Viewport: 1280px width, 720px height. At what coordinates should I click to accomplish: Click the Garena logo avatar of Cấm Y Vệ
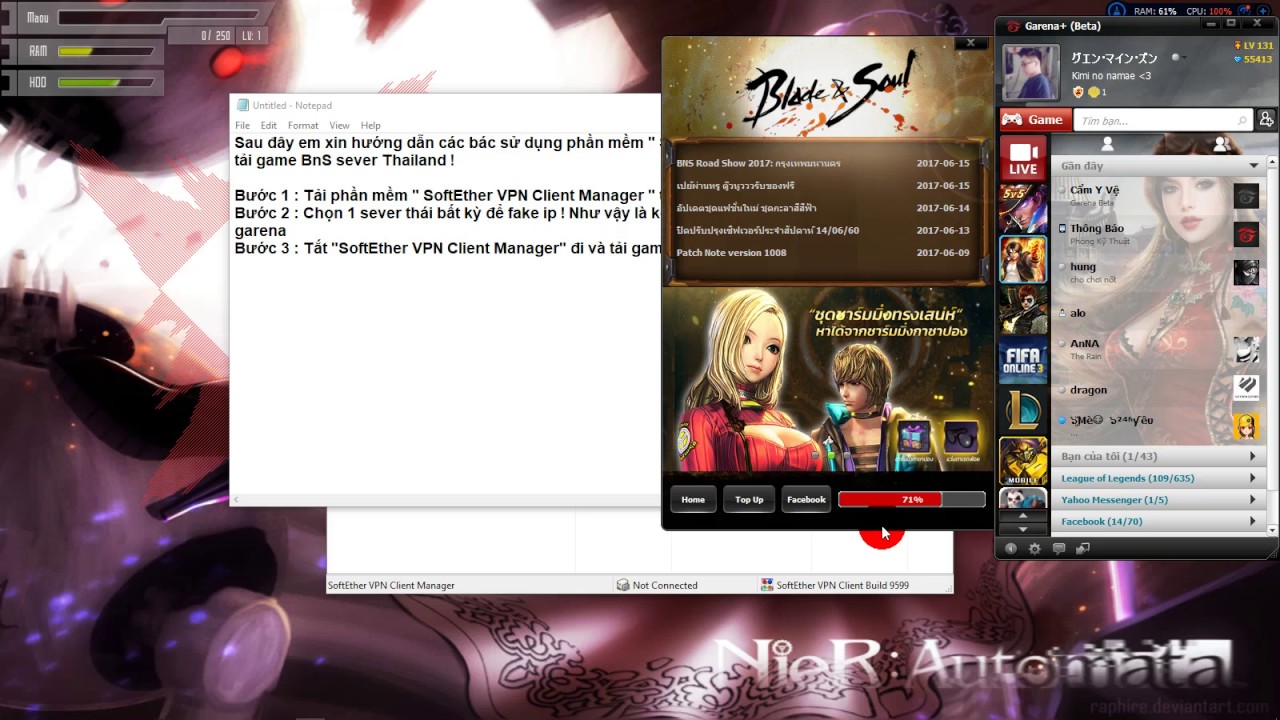coord(1245,196)
